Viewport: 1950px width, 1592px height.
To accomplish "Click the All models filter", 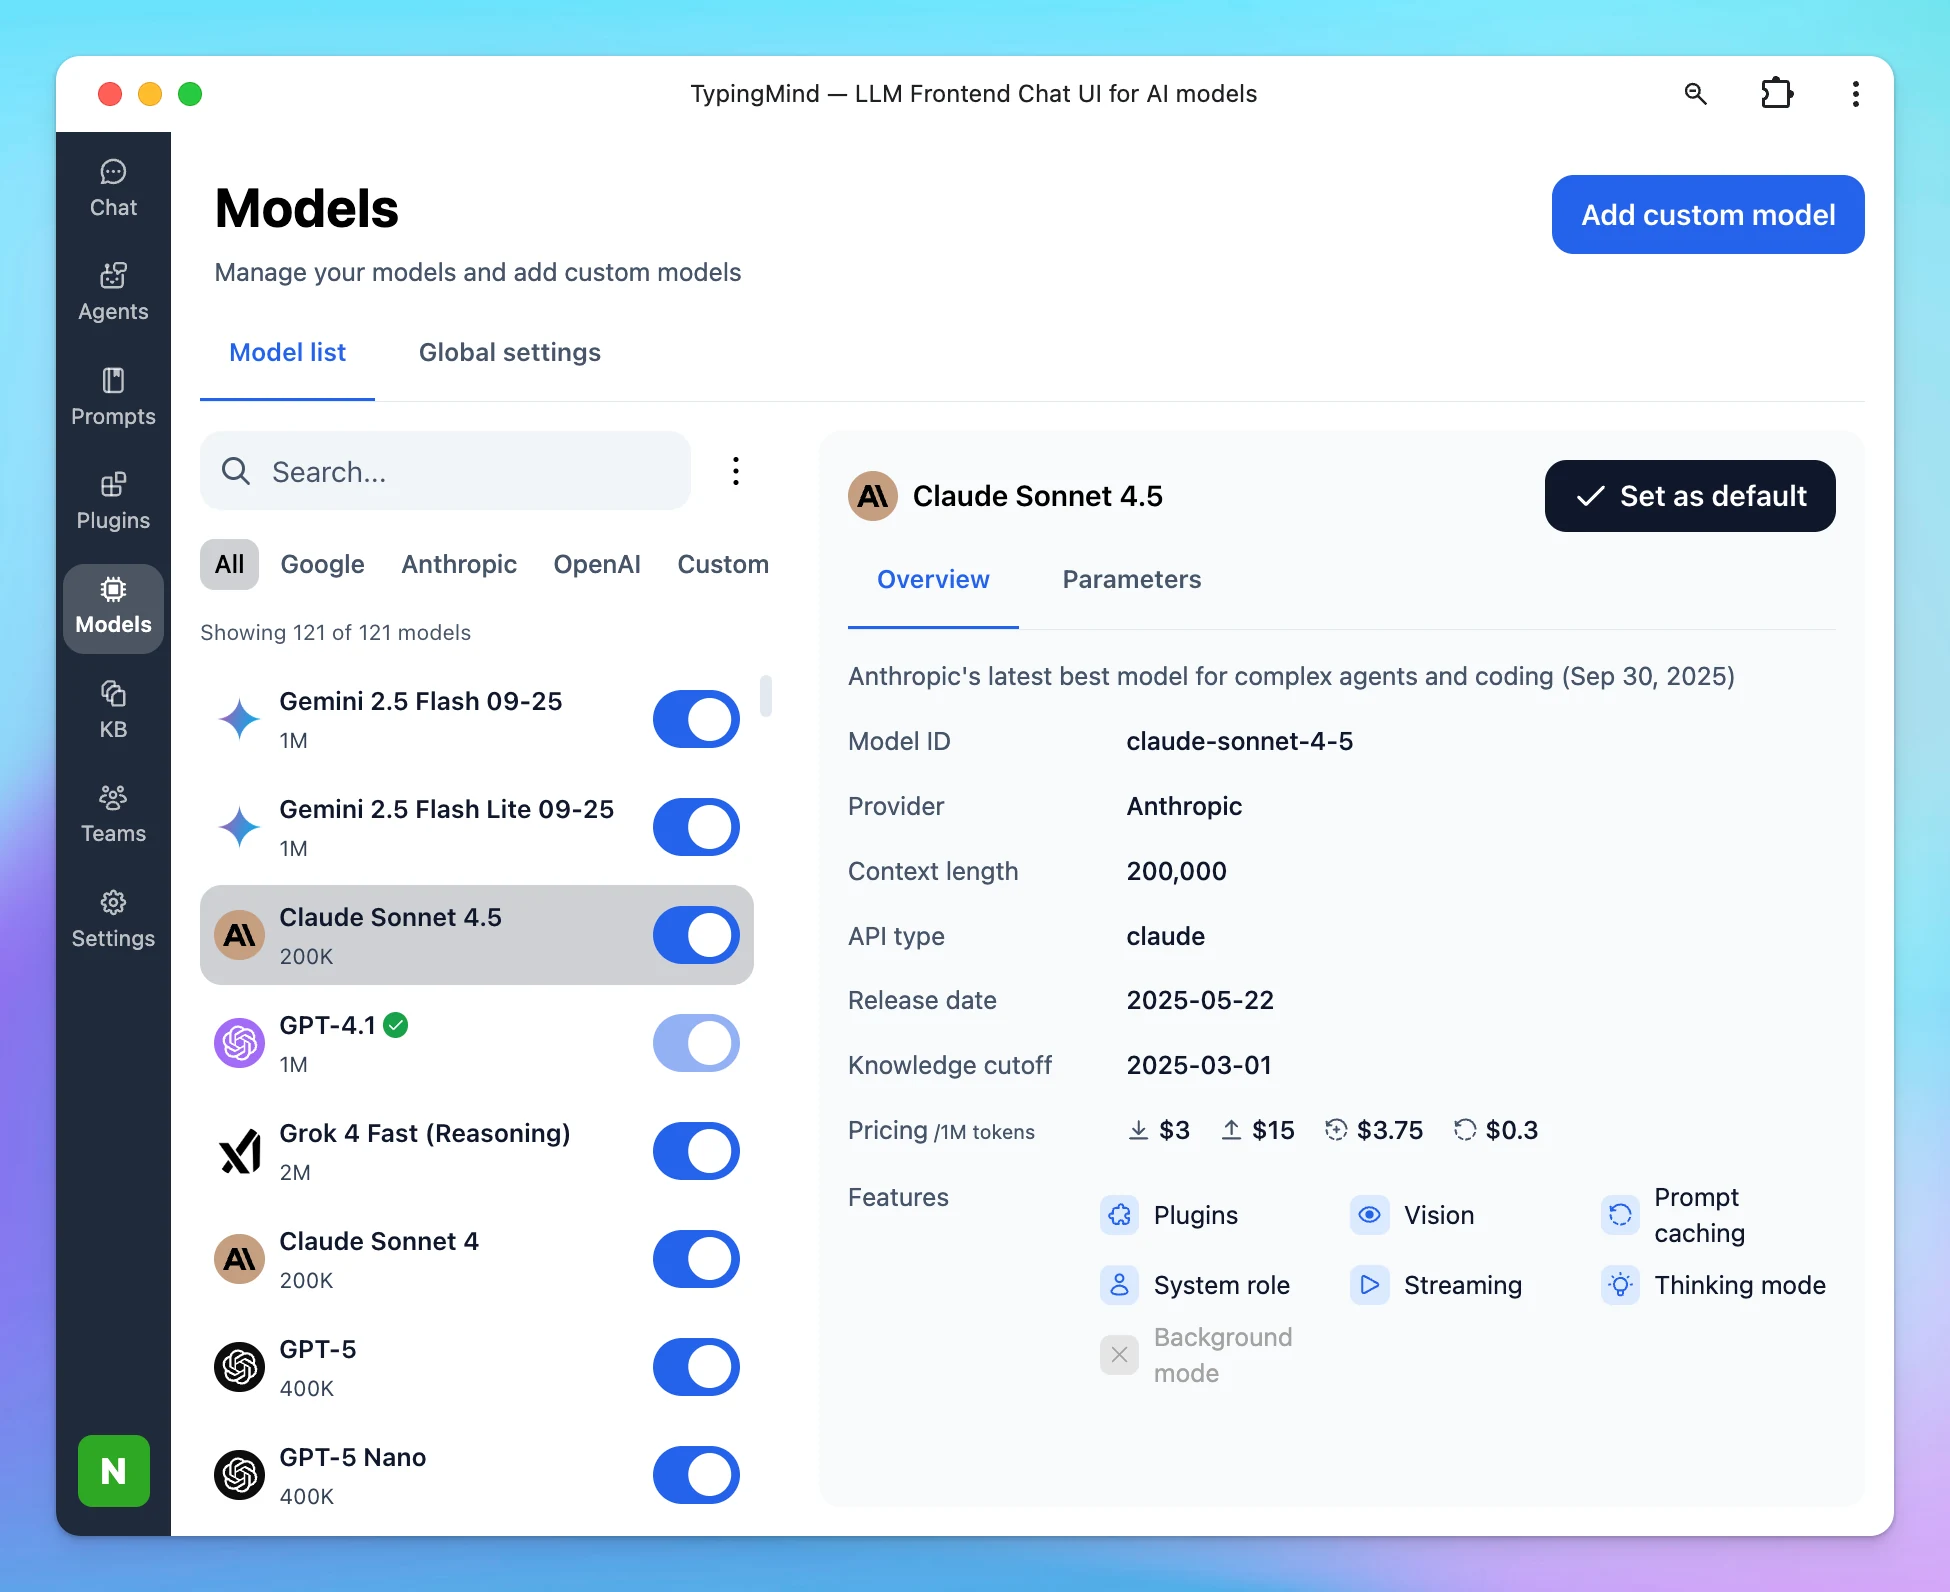I will point(229,565).
